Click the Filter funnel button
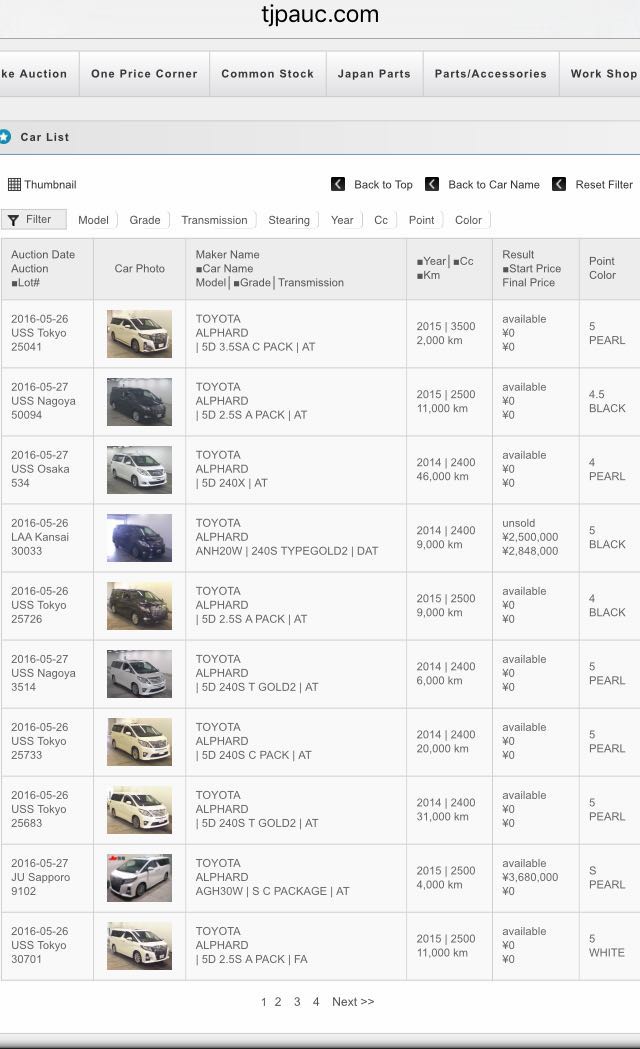The width and height of the screenshot is (640, 1049). (33, 220)
